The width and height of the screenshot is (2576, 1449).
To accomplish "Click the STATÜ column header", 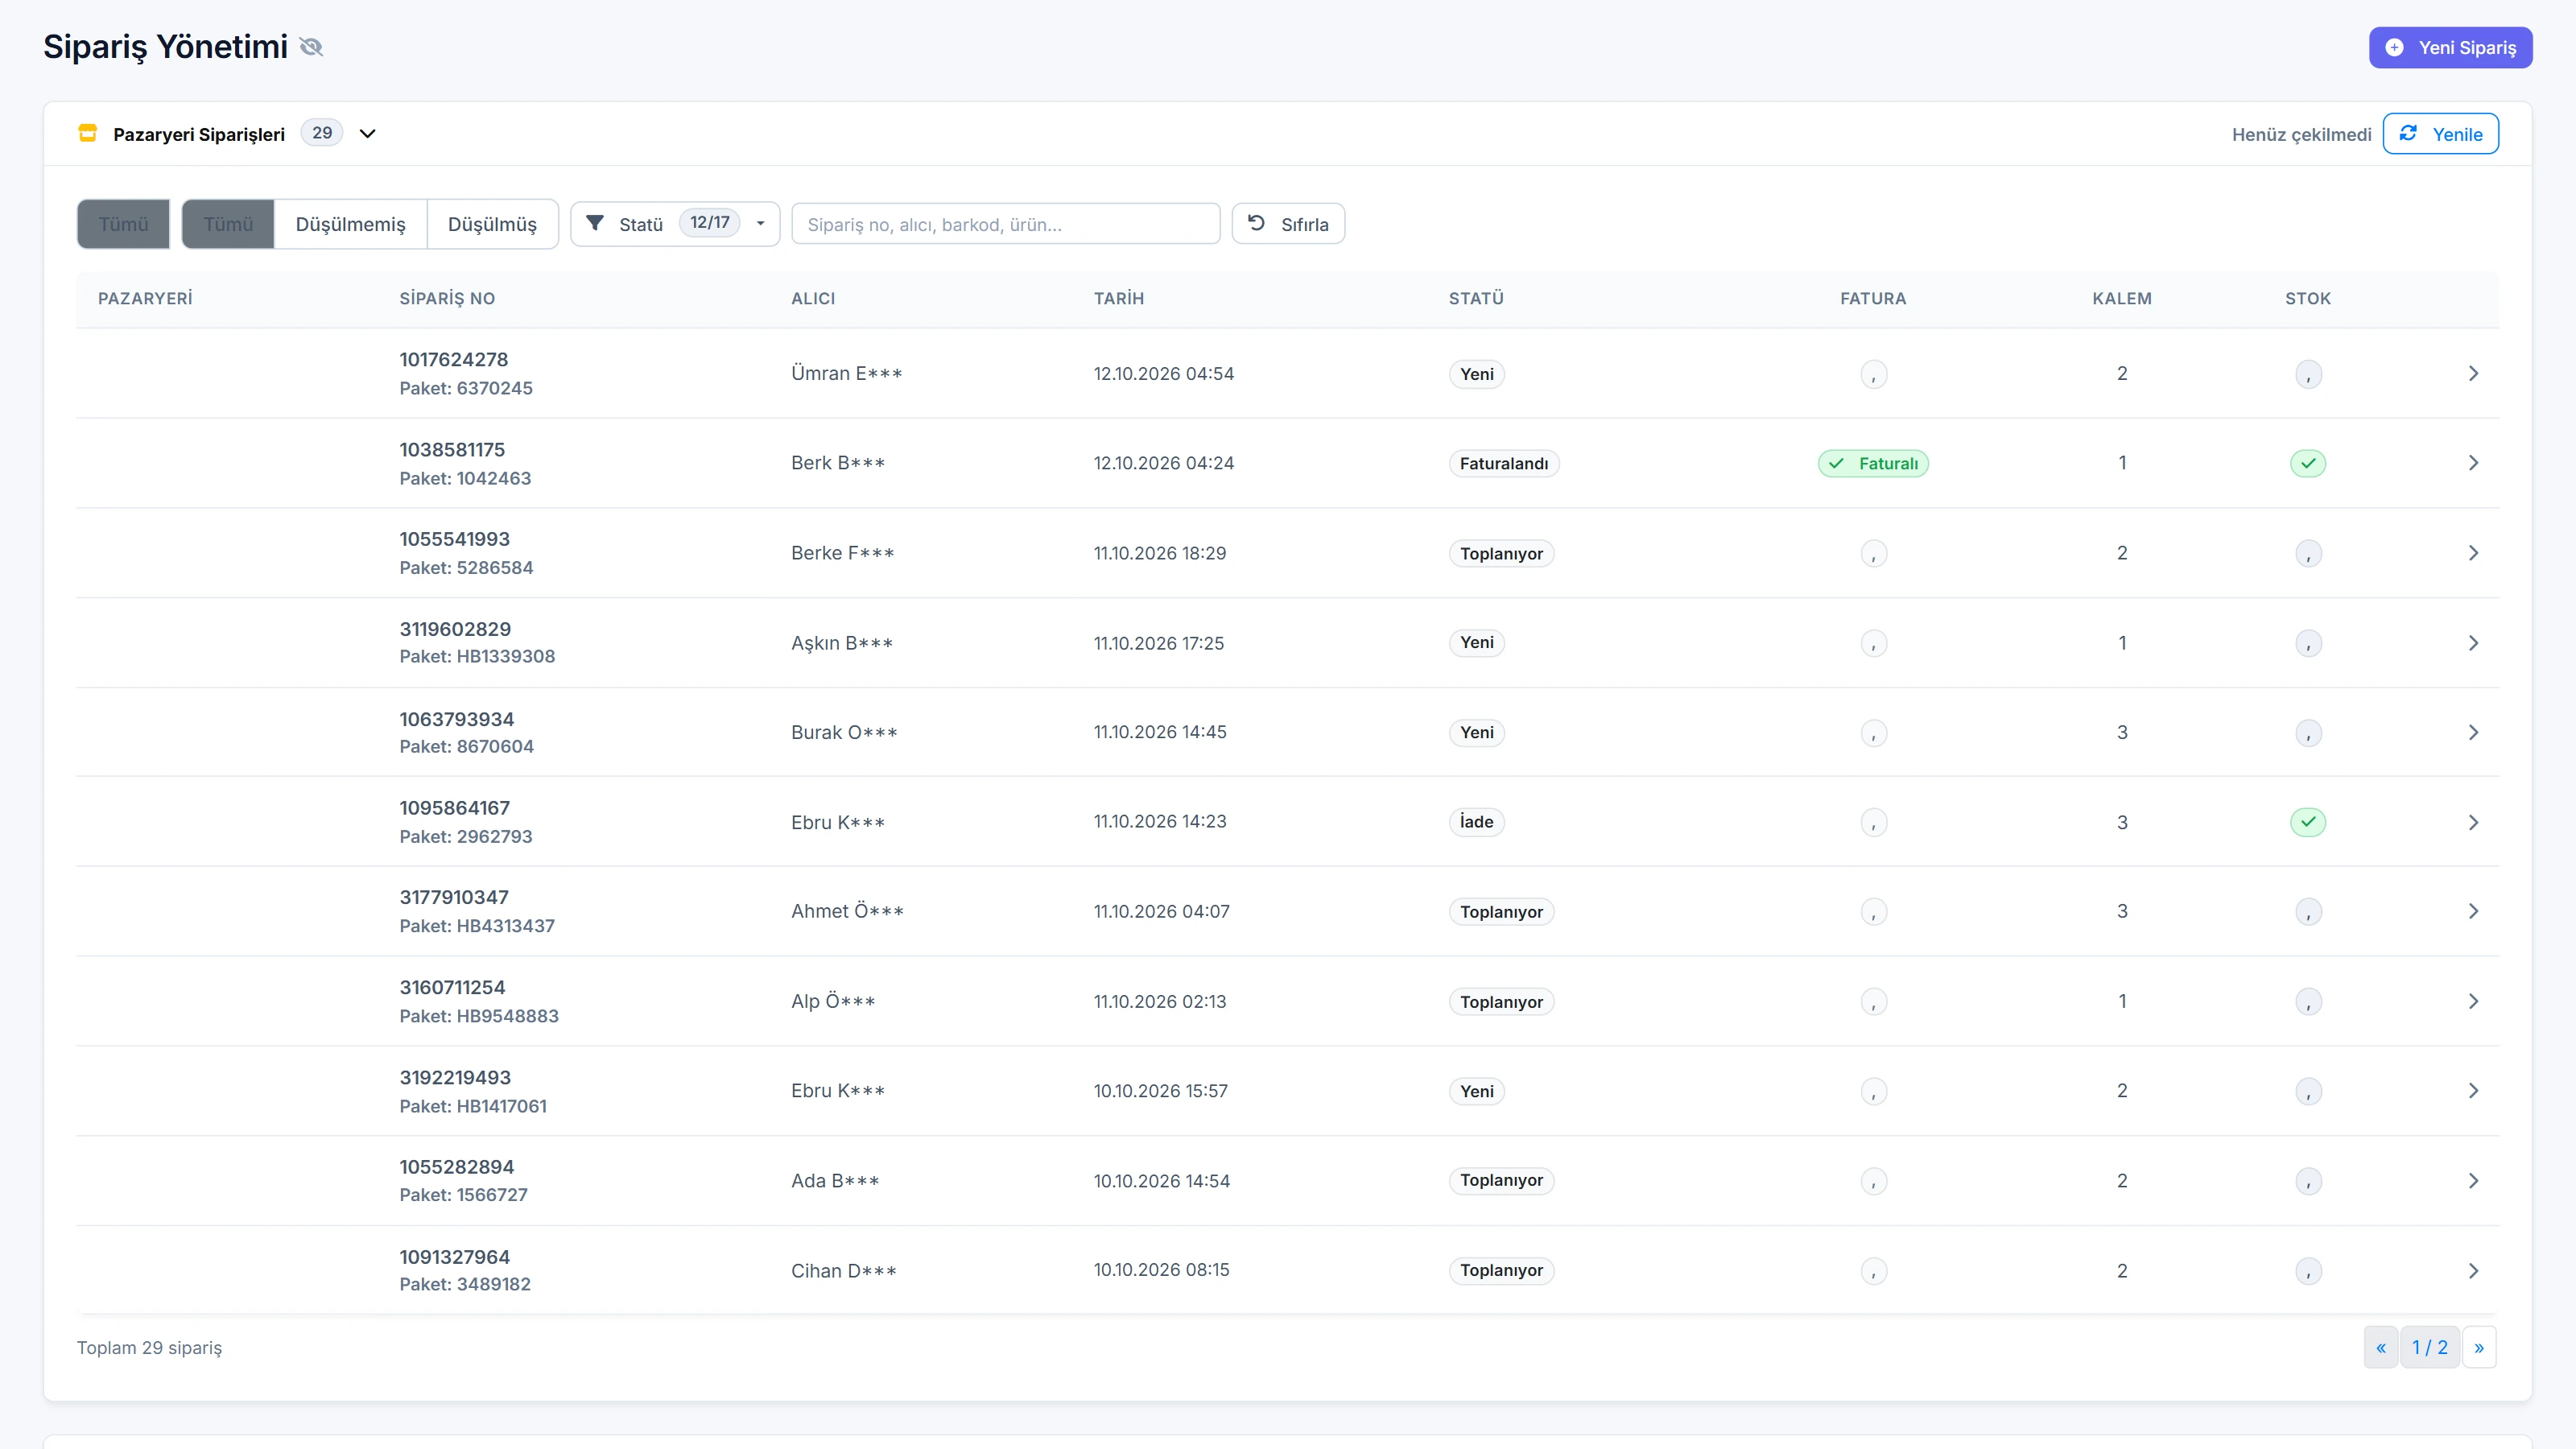I will [x=1476, y=298].
